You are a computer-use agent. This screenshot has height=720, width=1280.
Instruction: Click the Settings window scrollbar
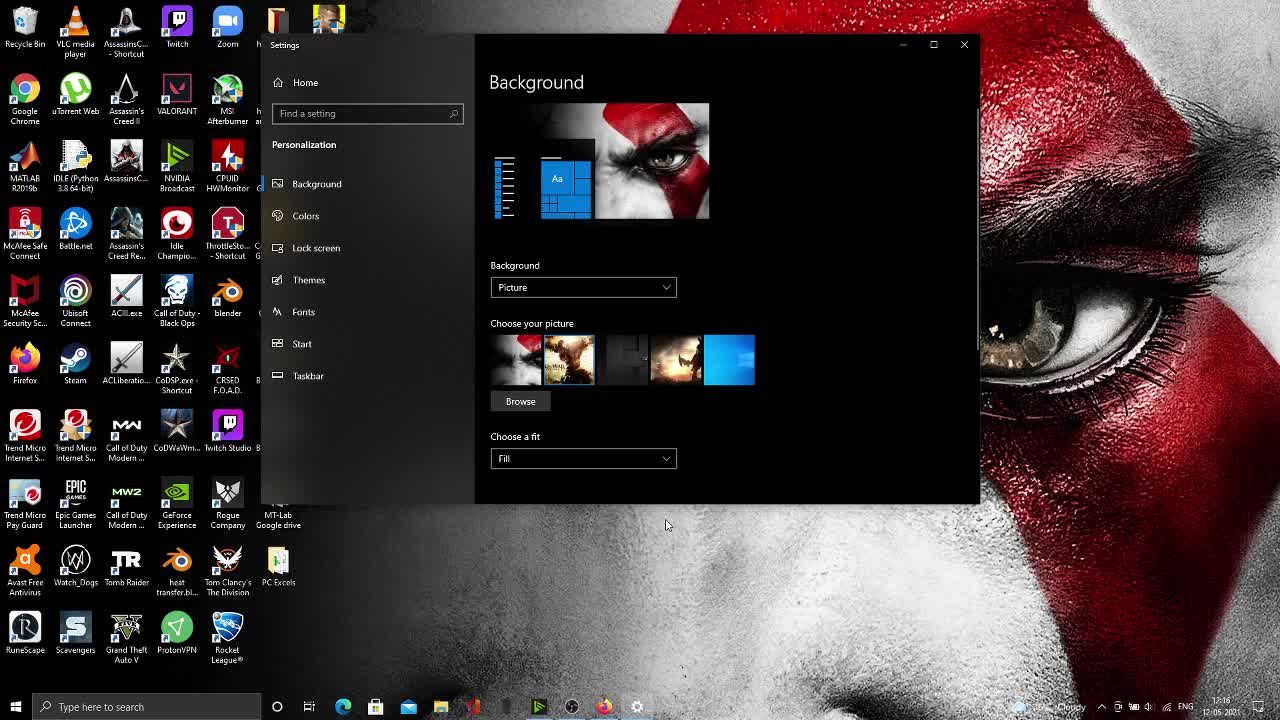[977, 230]
